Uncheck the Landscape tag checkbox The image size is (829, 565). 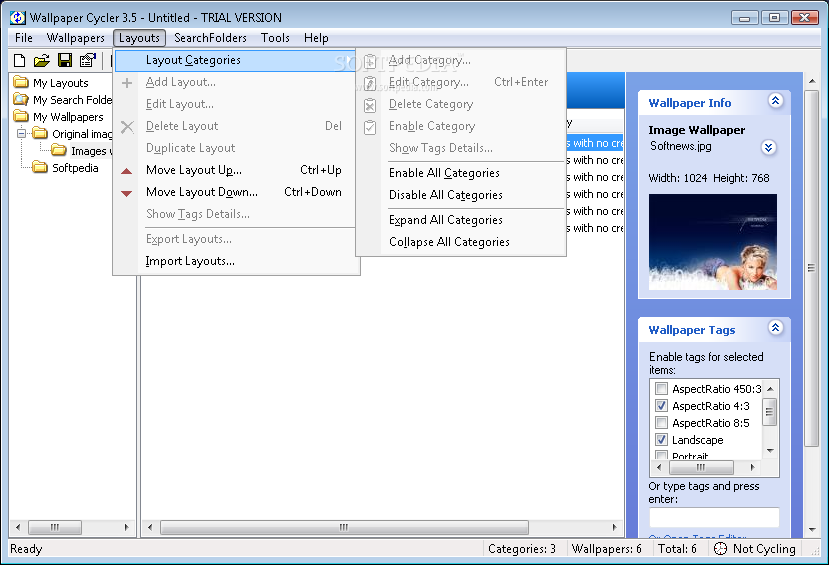coord(661,439)
